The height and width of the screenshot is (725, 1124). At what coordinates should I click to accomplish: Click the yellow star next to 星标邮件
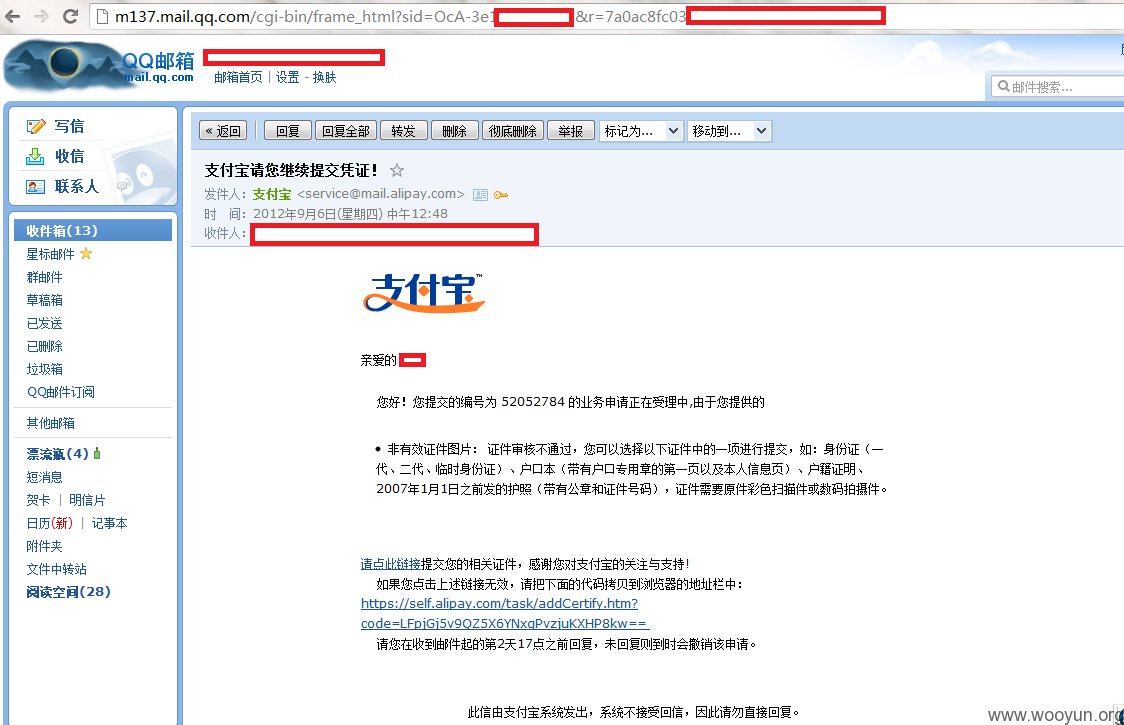(86, 253)
